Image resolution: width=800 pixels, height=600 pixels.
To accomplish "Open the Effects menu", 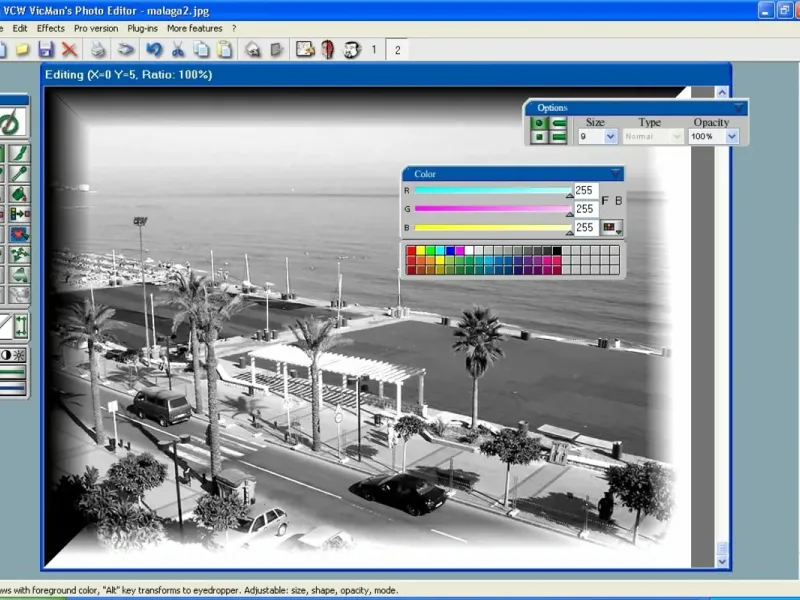I will [50, 28].
